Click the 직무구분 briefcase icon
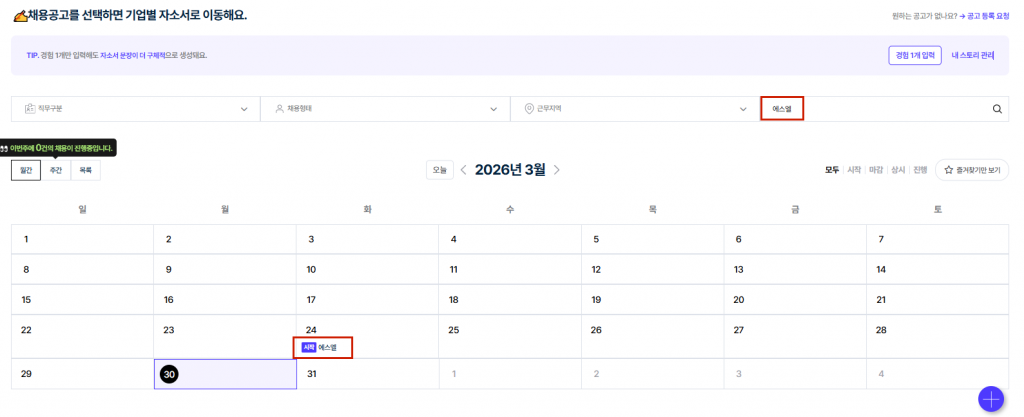 [29, 109]
